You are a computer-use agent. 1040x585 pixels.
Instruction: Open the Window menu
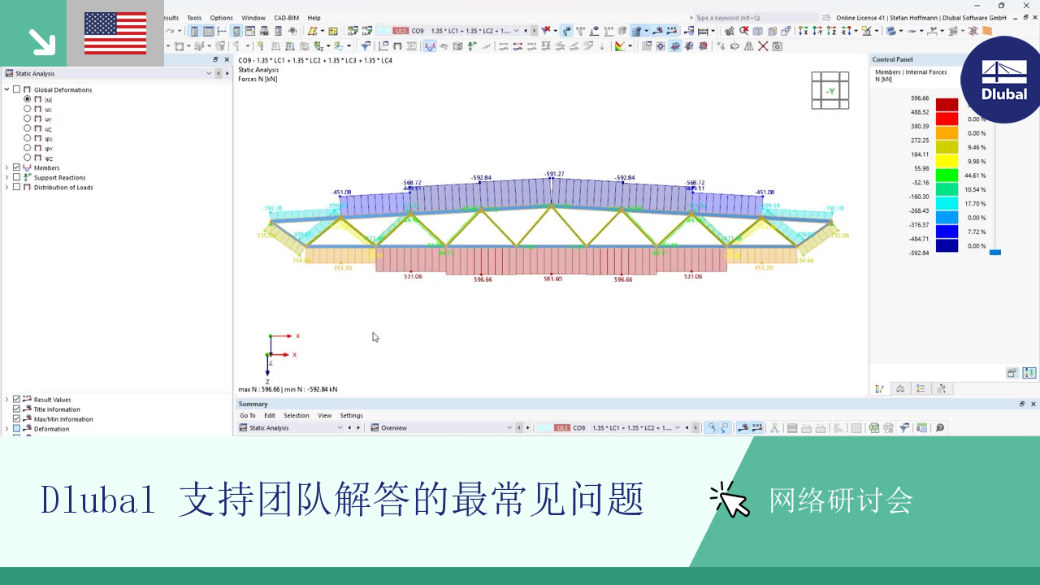point(253,18)
